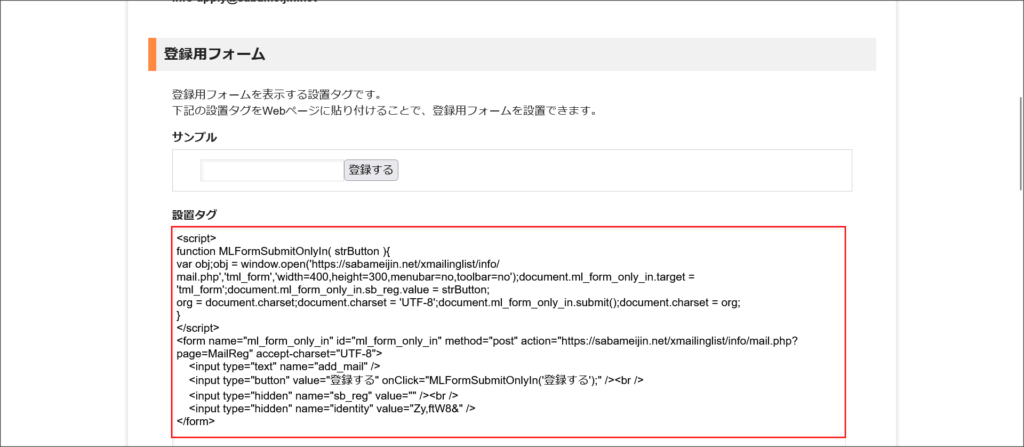The width and height of the screenshot is (1024, 447).
Task: Click the opening <script> line in code
Action: (x=196, y=239)
